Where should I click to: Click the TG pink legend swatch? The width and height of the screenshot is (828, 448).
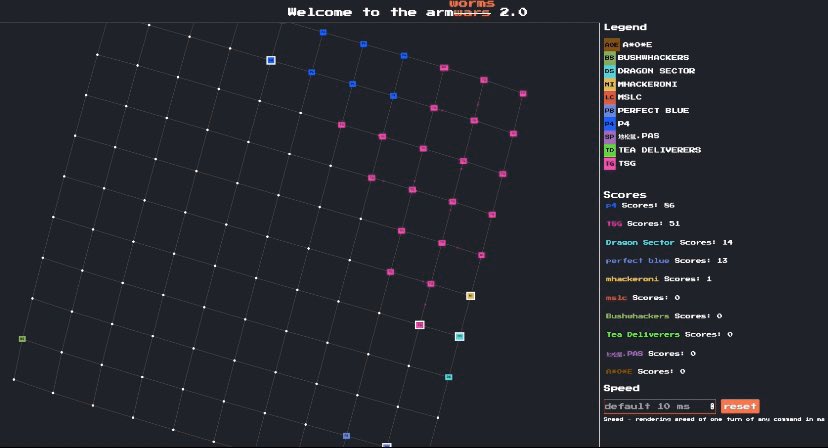[x=610, y=163]
